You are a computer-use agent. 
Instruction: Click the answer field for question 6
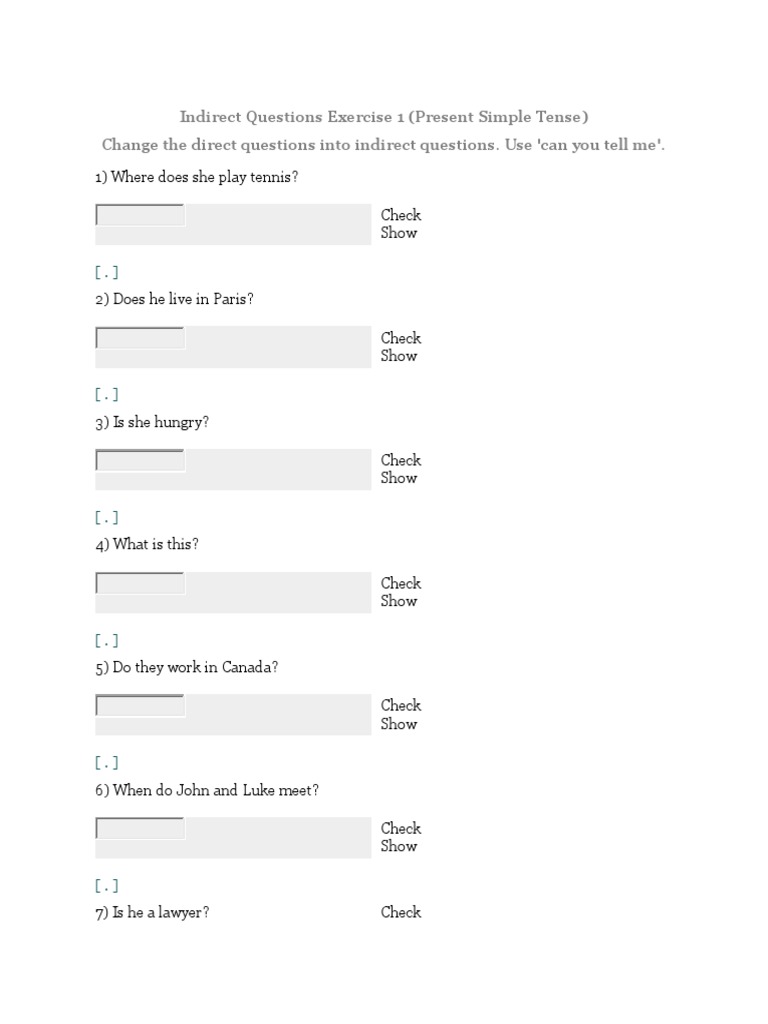click(140, 828)
